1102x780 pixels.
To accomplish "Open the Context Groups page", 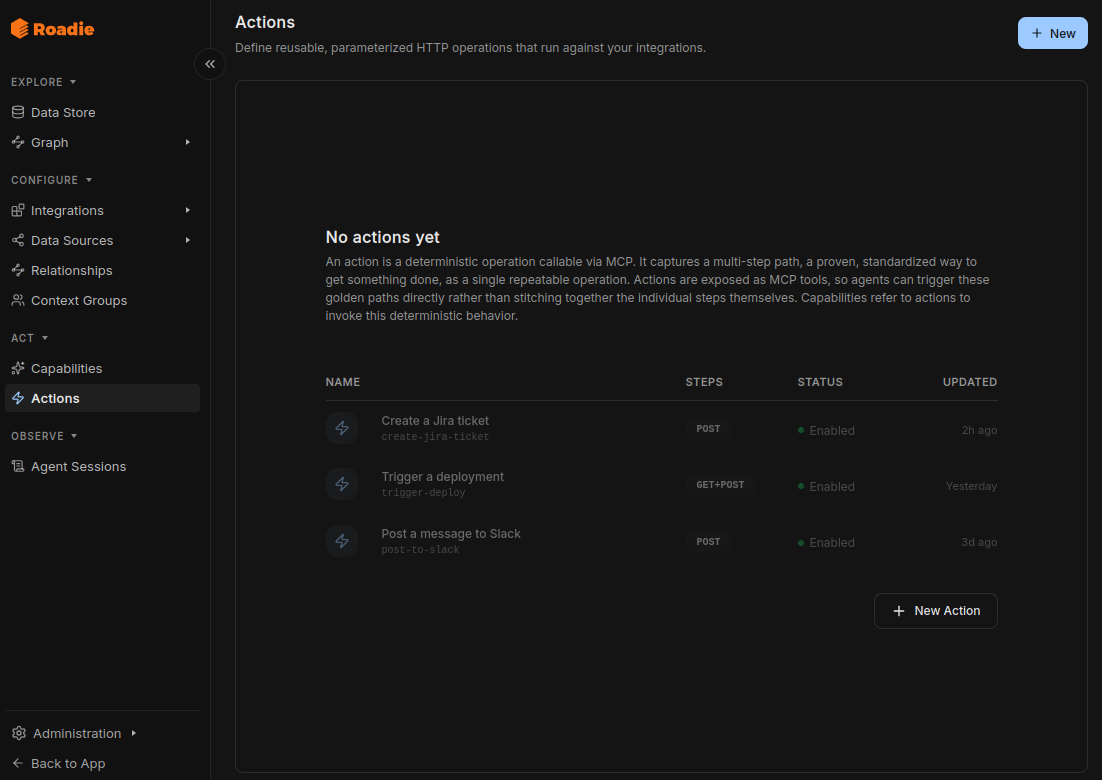I will pos(103,301).
